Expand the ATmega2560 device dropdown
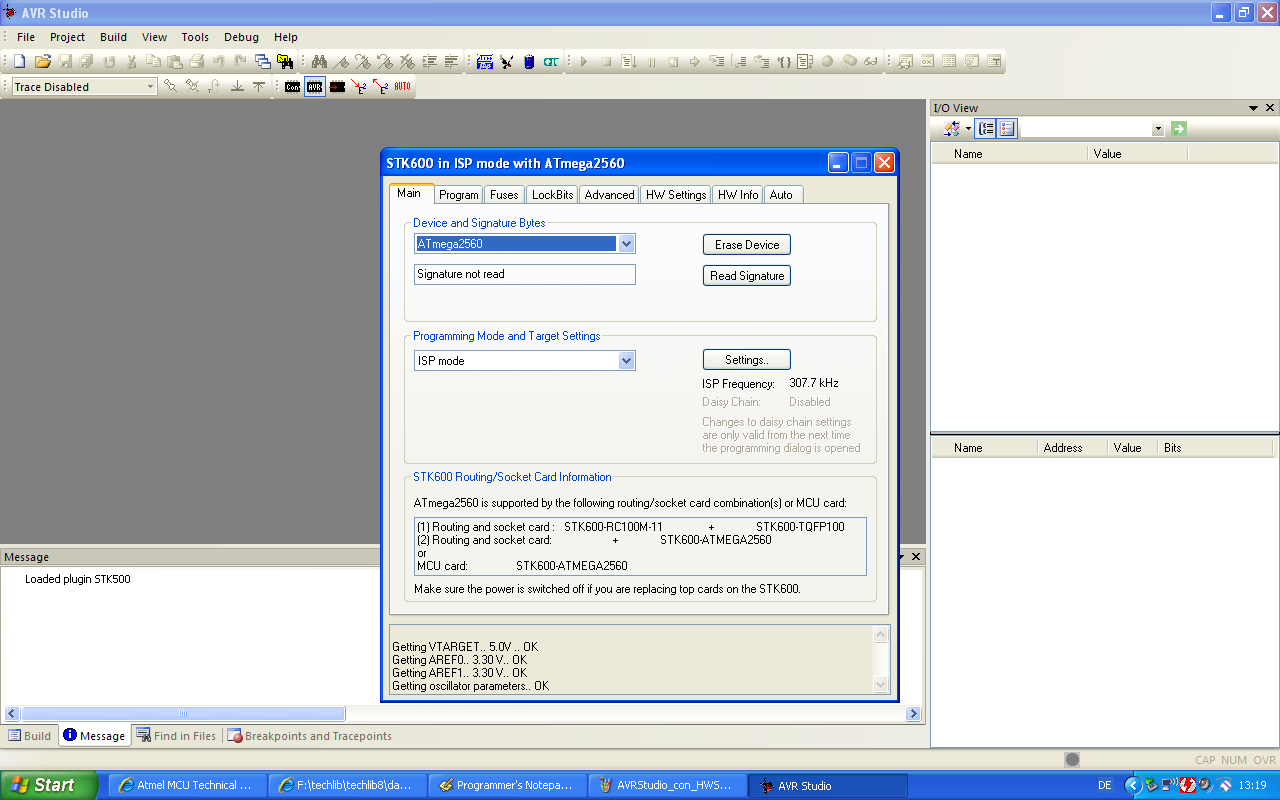 coord(626,244)
